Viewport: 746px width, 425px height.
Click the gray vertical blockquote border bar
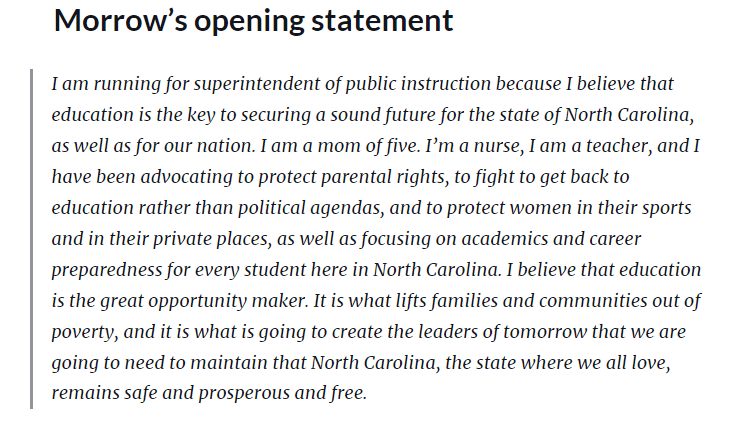[33, 238]
